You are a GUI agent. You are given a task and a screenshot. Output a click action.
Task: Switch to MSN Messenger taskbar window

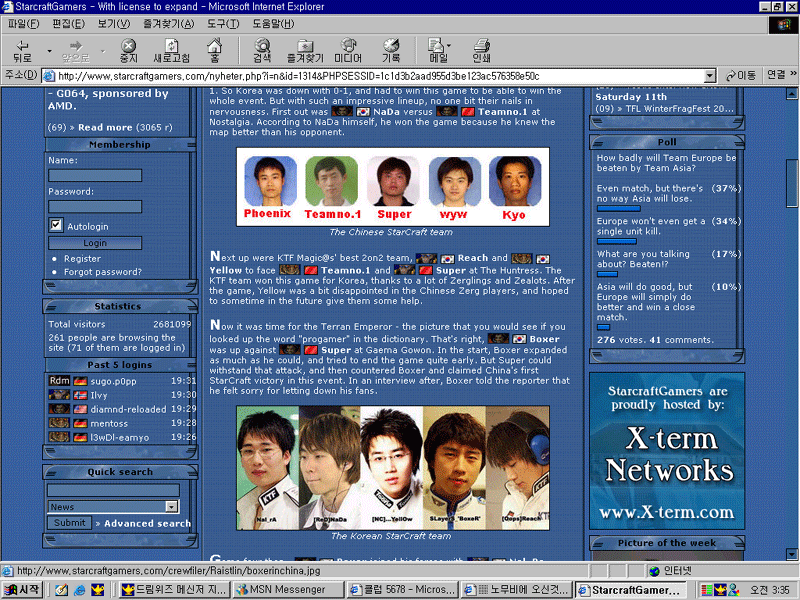tap(288, 590)
